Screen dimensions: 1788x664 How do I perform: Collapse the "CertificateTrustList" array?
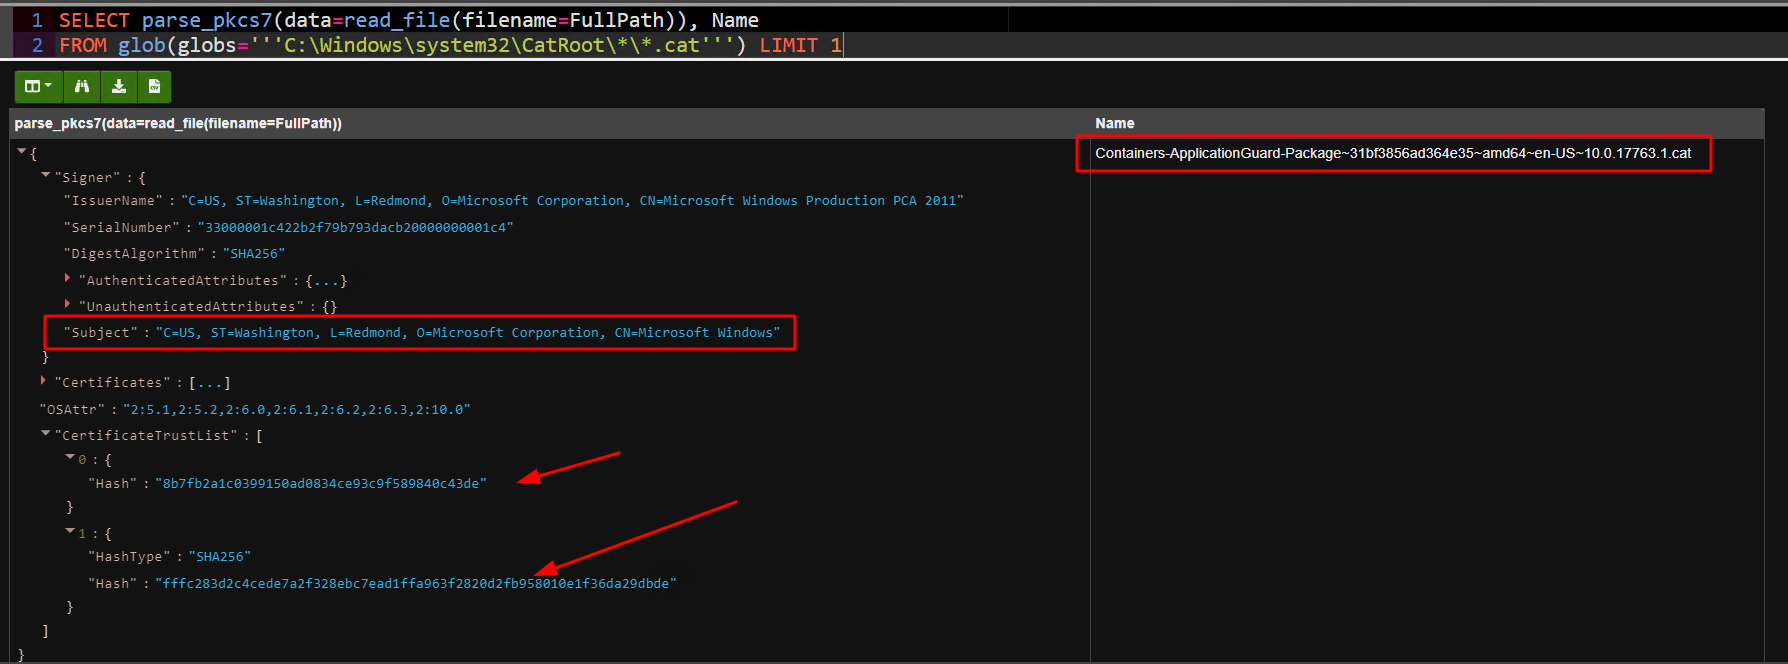pos(46,434)
